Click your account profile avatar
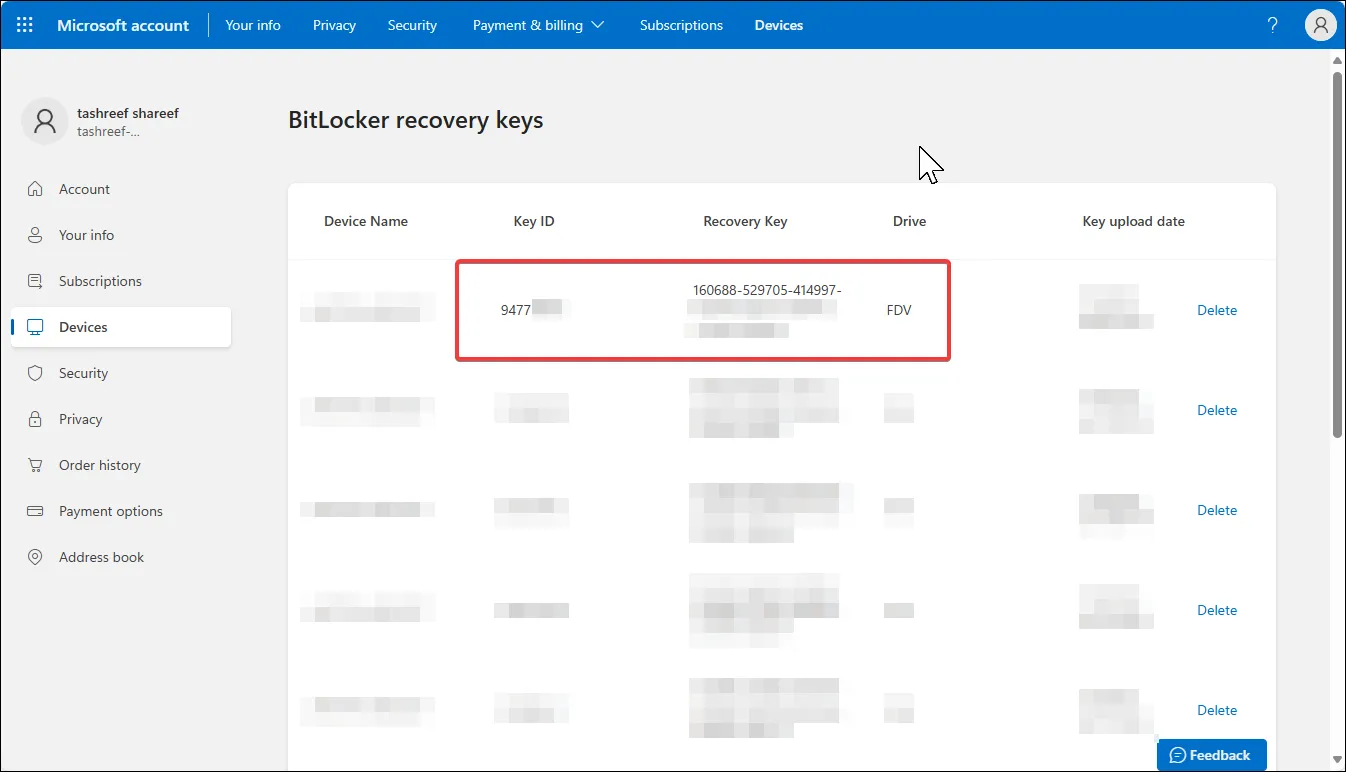The image size is (1346, 772). tap(1321, 24)
